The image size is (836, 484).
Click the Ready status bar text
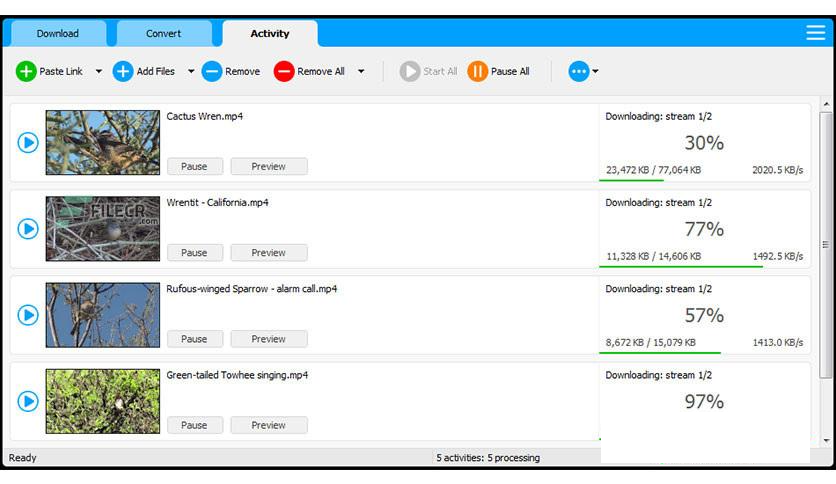[22, 458]
